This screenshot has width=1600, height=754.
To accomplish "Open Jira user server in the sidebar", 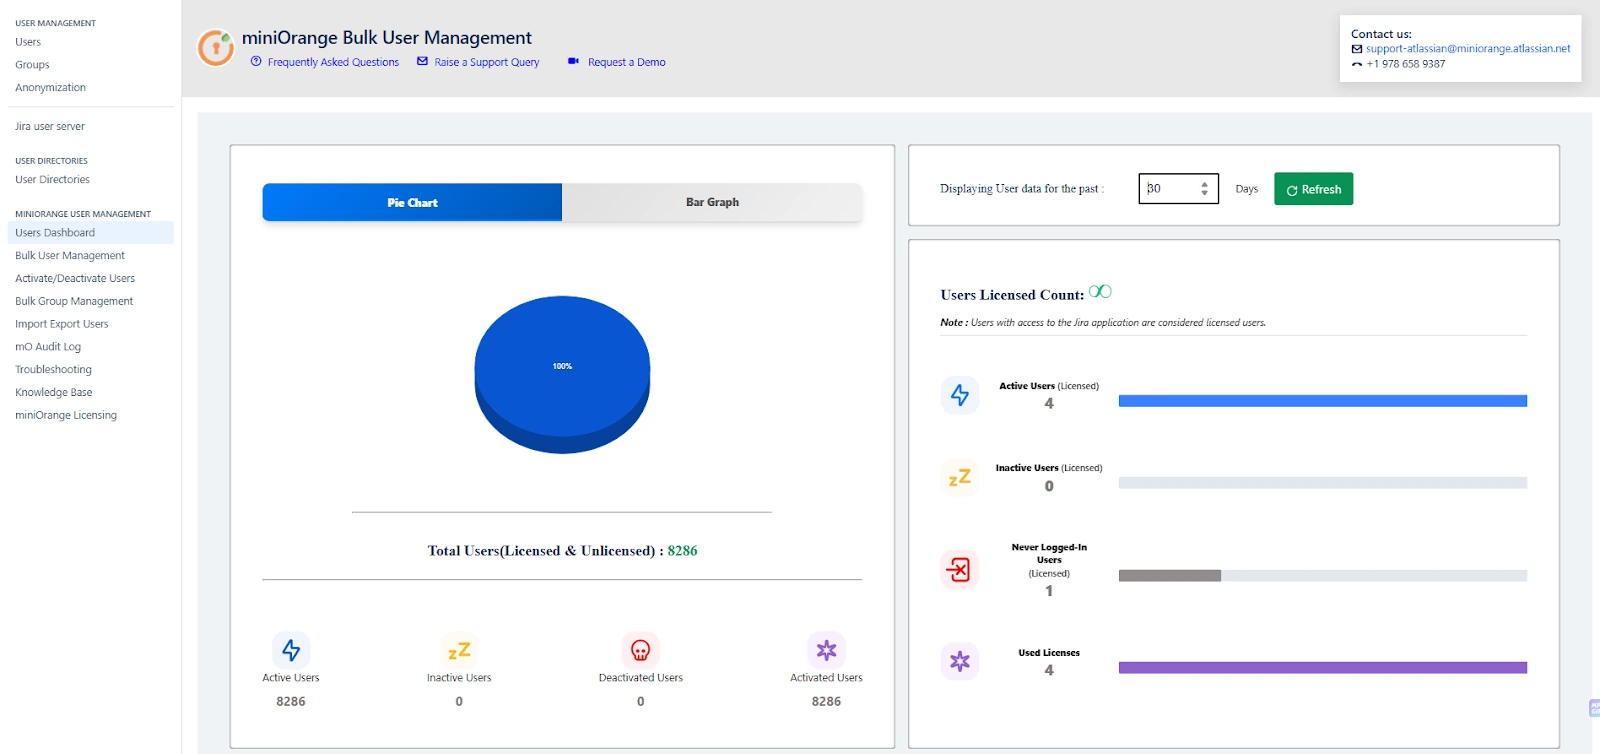I will pos(50,127).
